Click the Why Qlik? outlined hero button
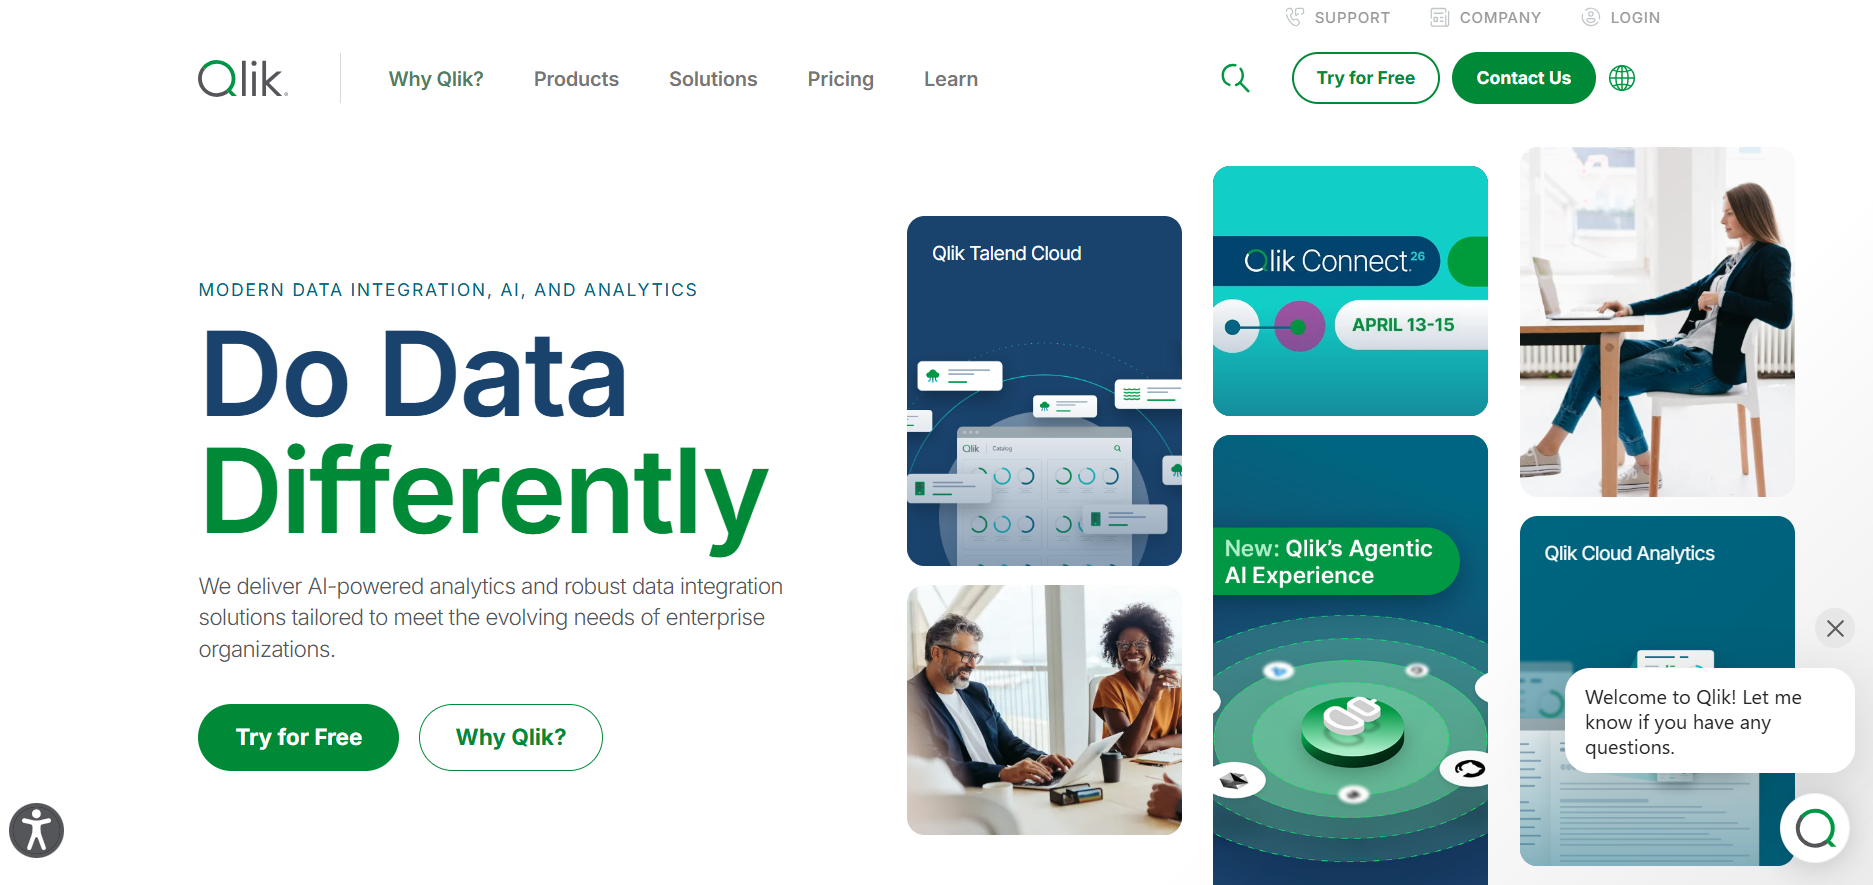 511,737
